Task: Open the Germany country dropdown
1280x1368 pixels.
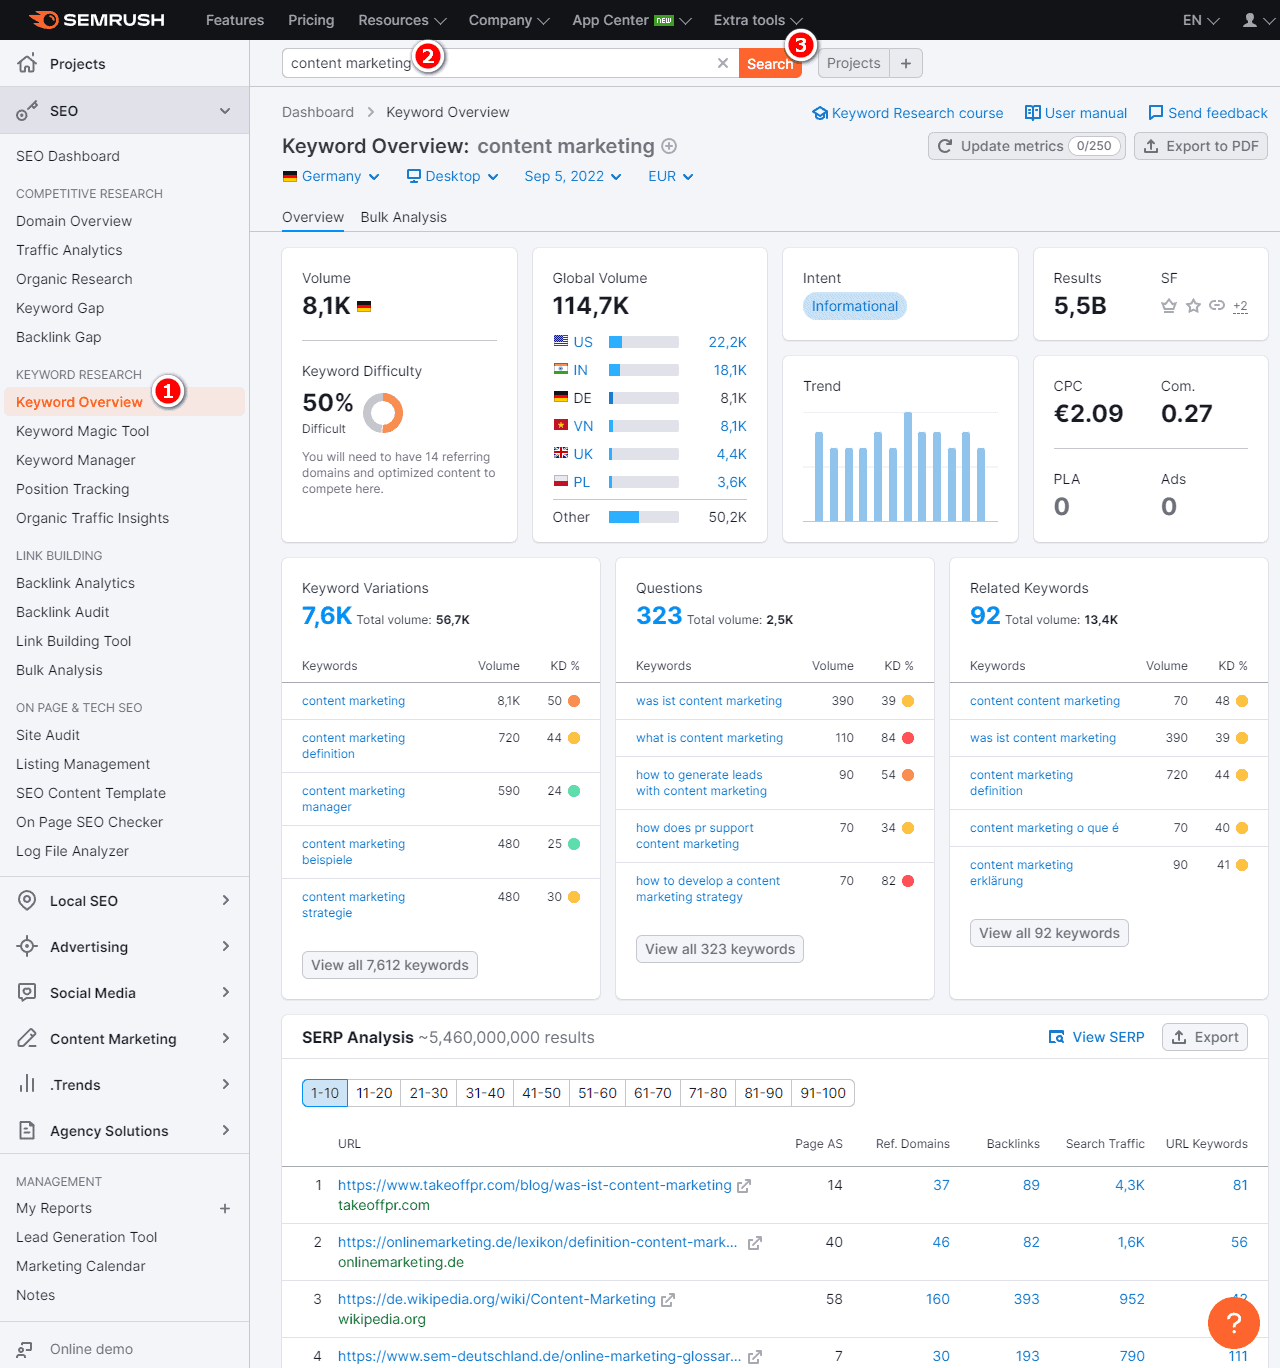Action: [x=331, y=176]
